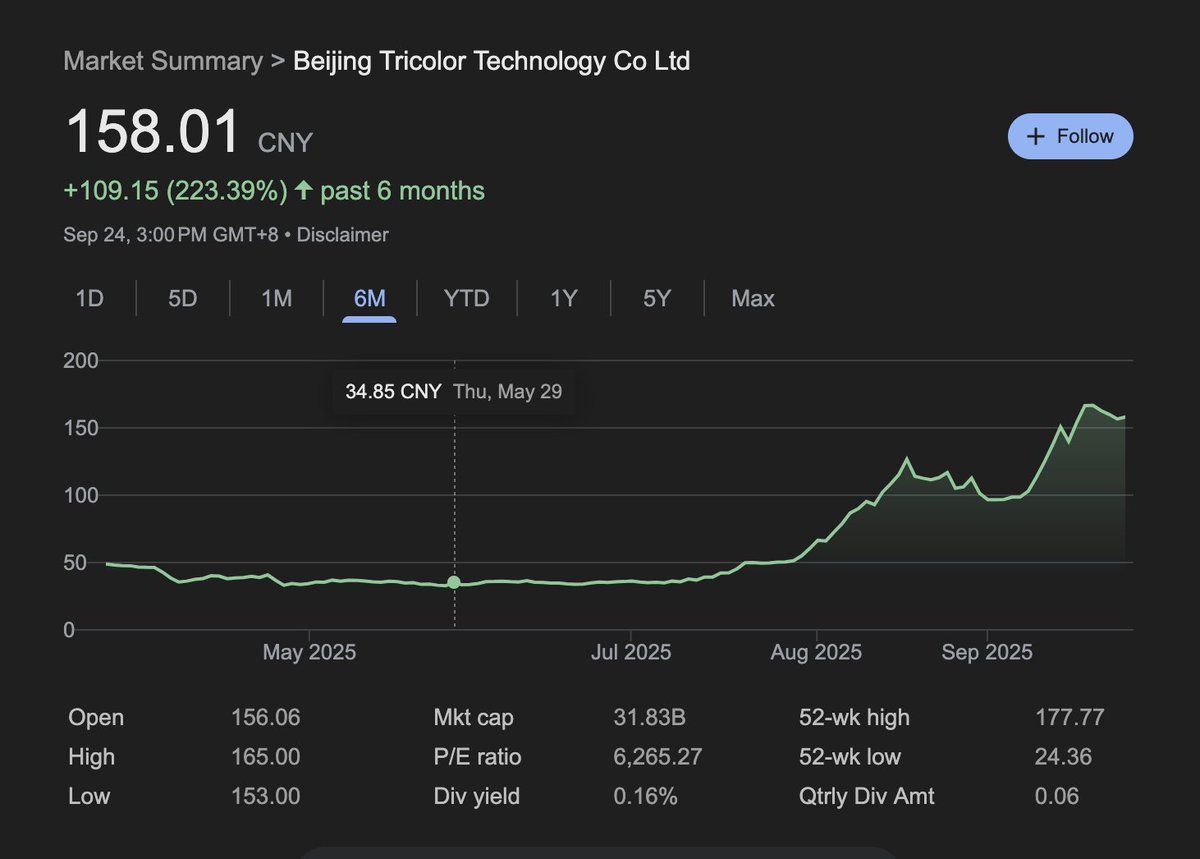Open the Market Summary link
Screen dimensions: 1200x859
(163, 61)
